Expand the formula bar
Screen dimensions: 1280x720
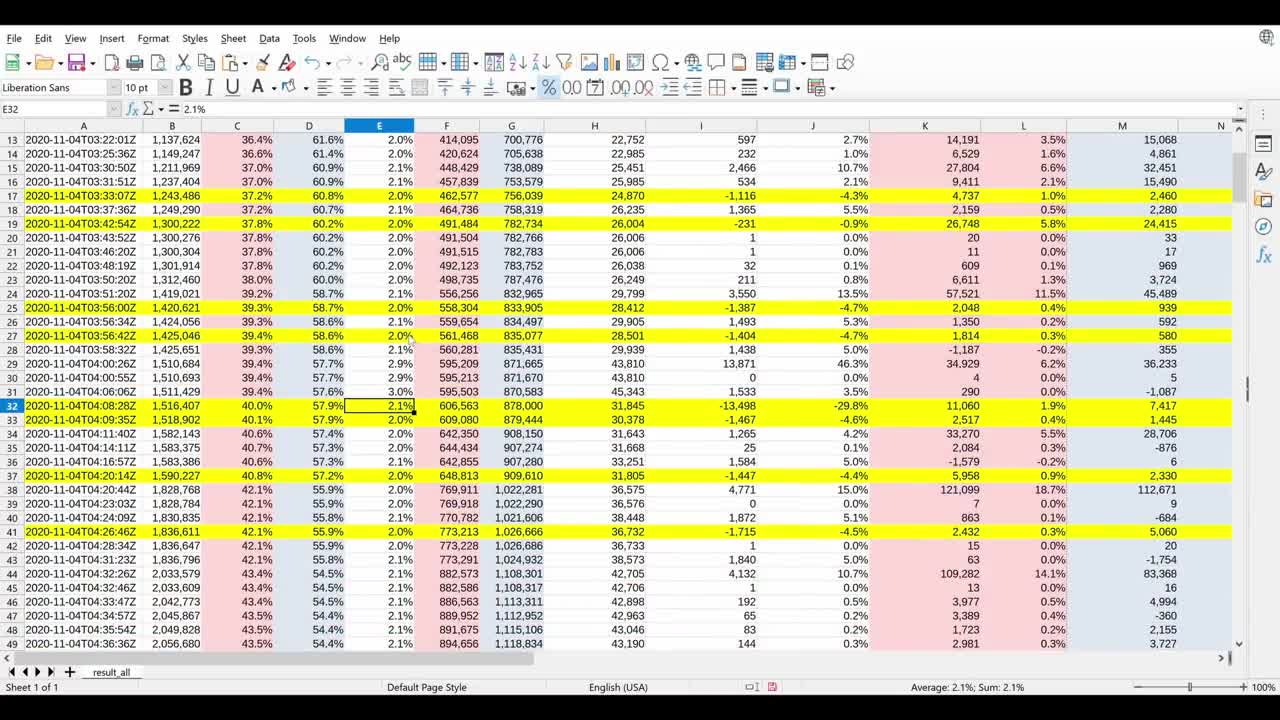click(1241, 109)
